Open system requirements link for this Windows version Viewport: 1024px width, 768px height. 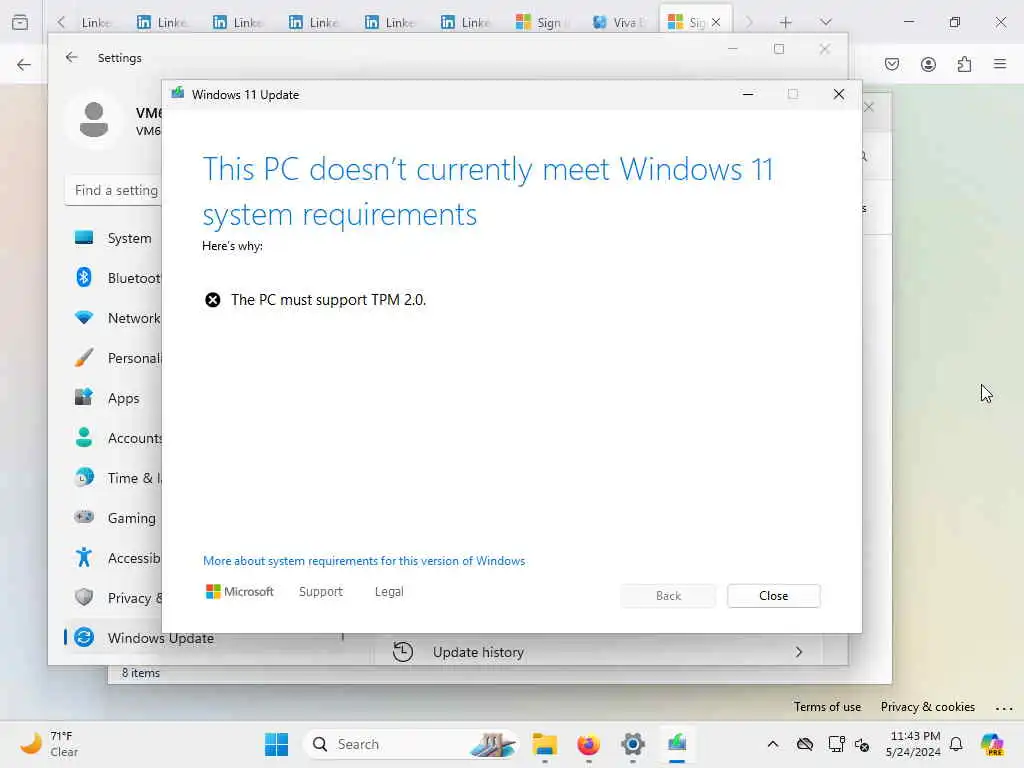364,561
